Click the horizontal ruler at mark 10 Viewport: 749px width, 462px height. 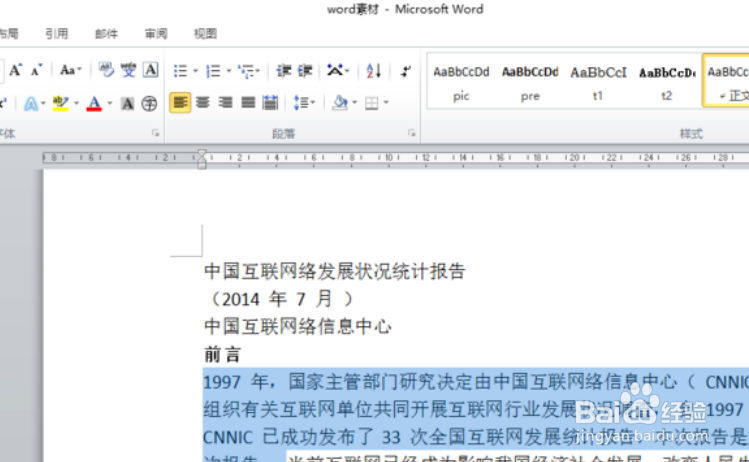tap(388, 157)
